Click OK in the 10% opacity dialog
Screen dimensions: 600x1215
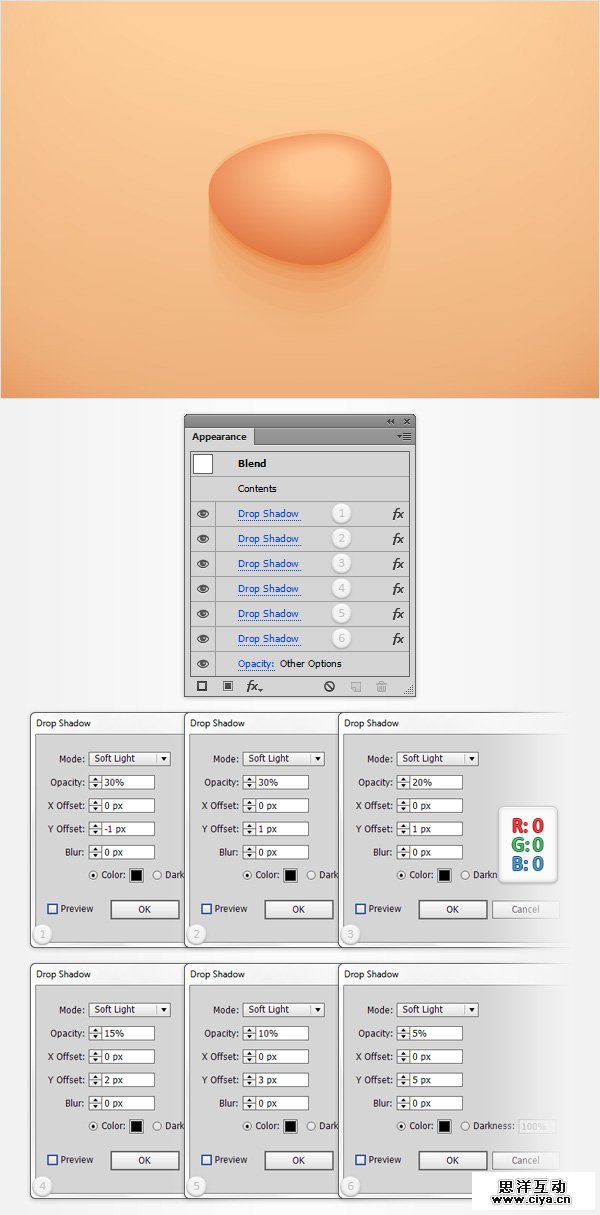pos(298,1161)
